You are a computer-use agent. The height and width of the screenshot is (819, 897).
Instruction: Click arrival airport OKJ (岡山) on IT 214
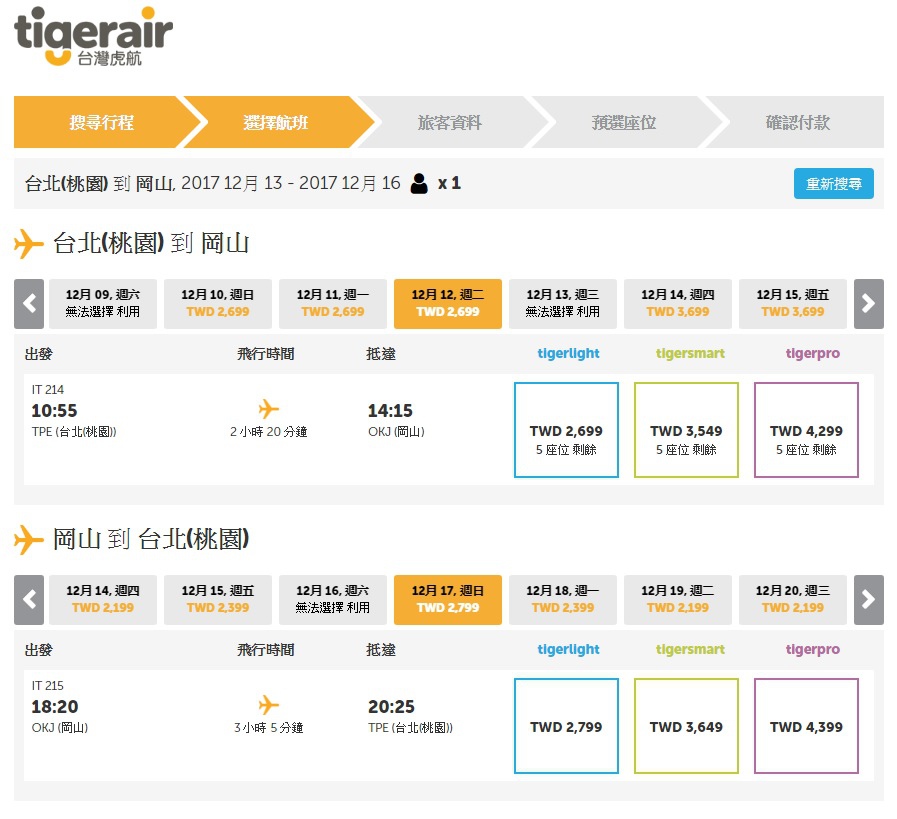point(396,432)
